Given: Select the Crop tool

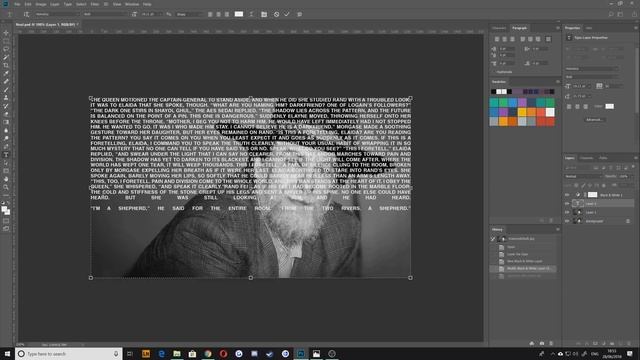Looking at the screenshot, I should (6, 65).
